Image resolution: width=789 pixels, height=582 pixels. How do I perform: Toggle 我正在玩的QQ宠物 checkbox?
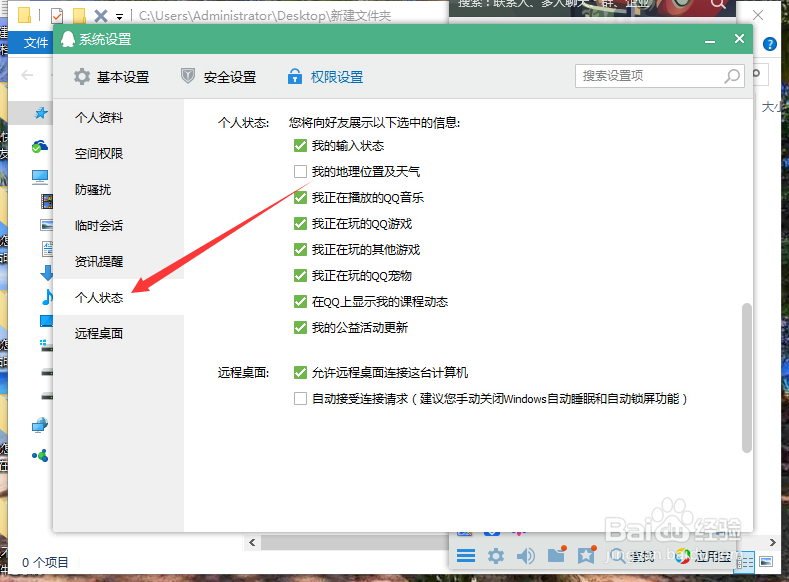click(300, 276)
